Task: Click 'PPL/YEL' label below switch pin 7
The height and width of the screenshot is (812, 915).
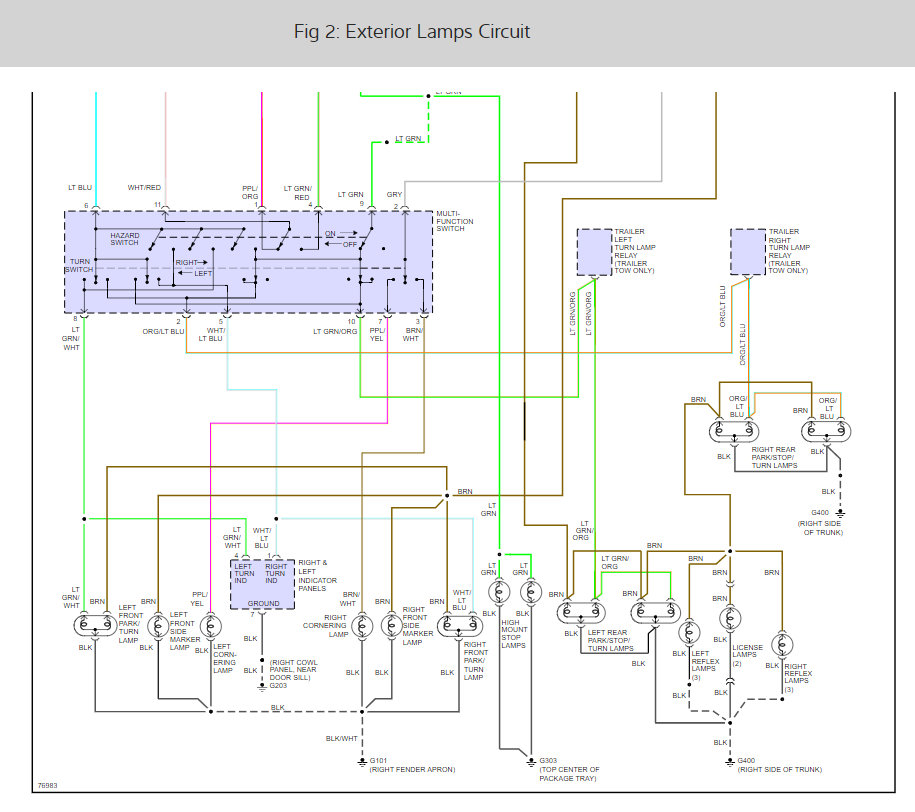Action: [377, 334]
